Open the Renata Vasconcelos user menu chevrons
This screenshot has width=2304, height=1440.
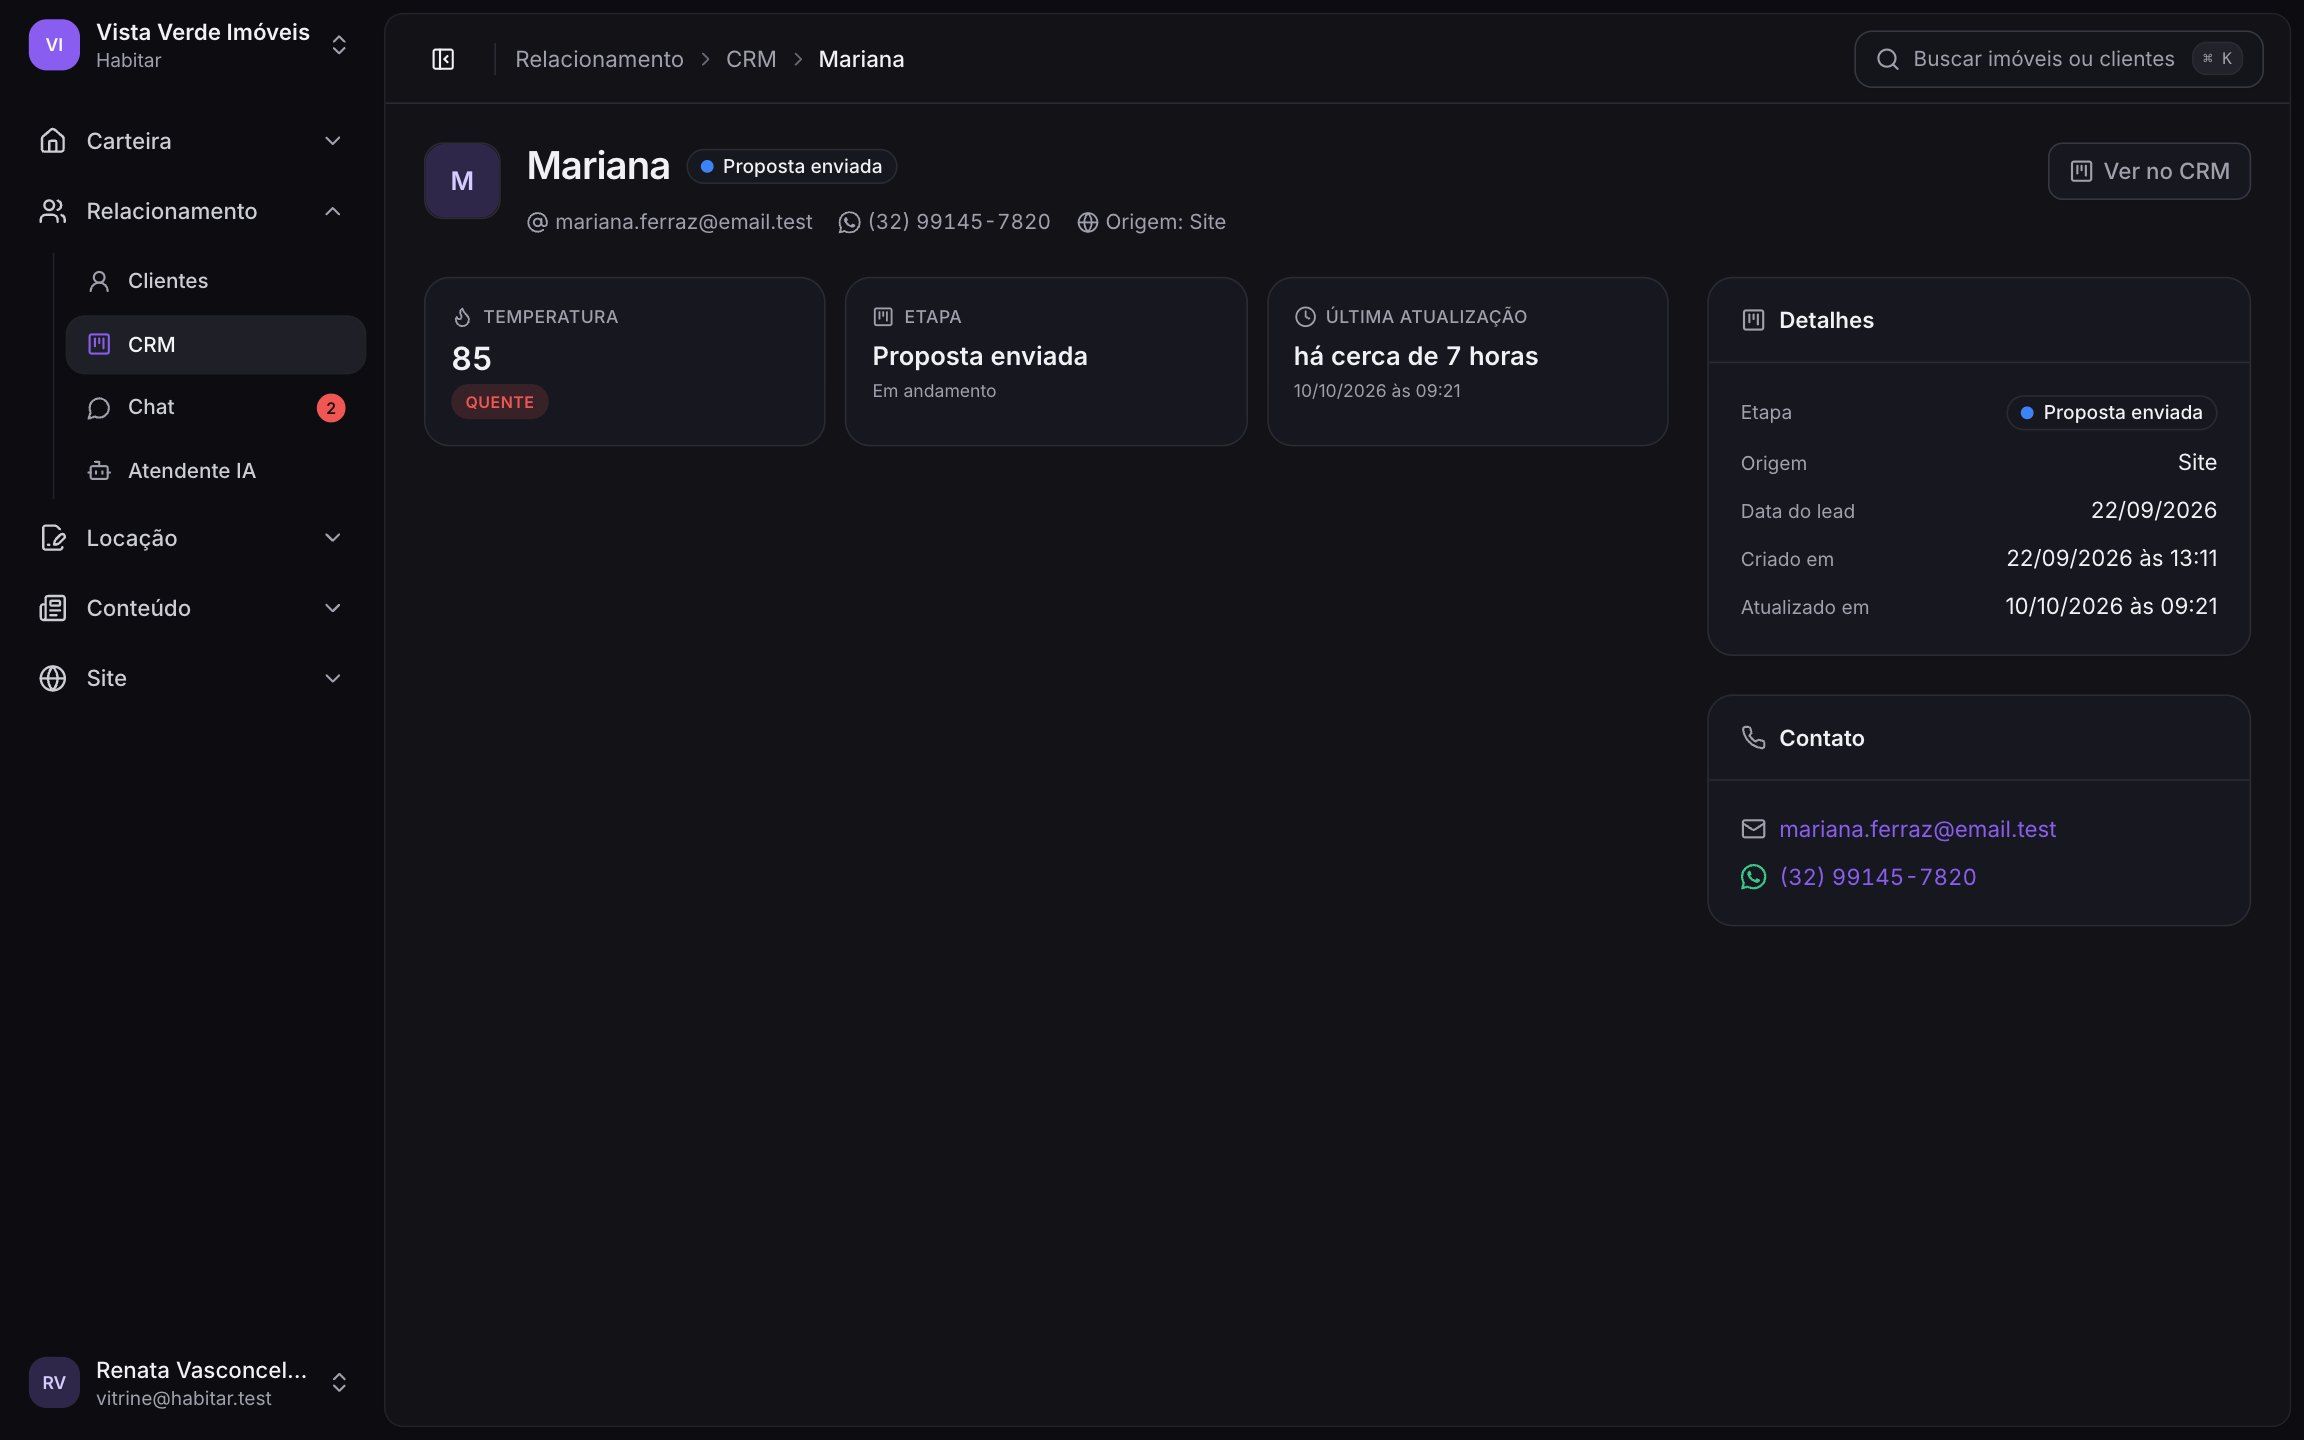click(339, 1382)
